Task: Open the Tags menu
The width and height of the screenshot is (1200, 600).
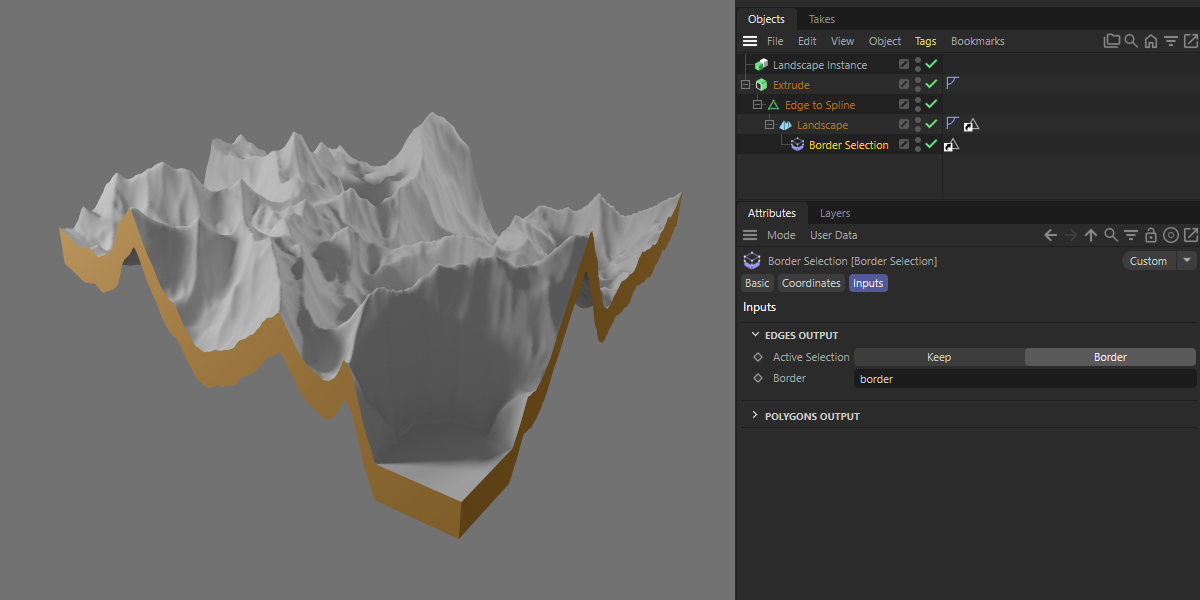Action: tap(925, 41)
